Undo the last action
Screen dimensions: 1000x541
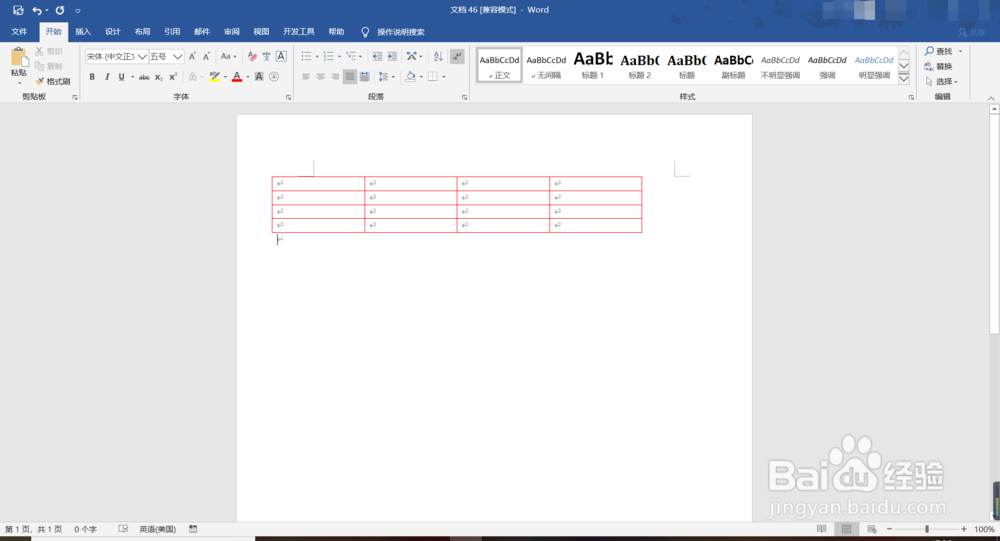pos(37,10)
